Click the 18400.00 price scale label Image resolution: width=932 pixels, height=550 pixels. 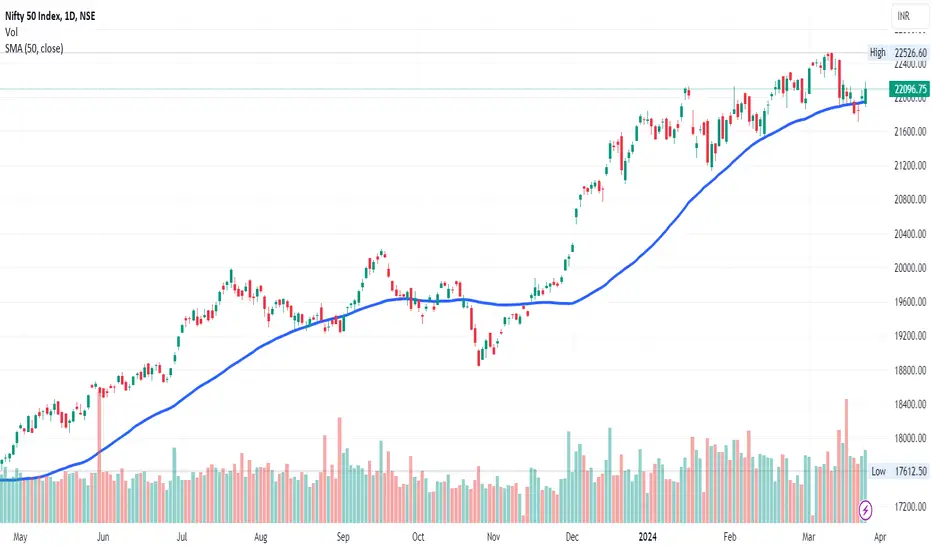click(910, 404)
